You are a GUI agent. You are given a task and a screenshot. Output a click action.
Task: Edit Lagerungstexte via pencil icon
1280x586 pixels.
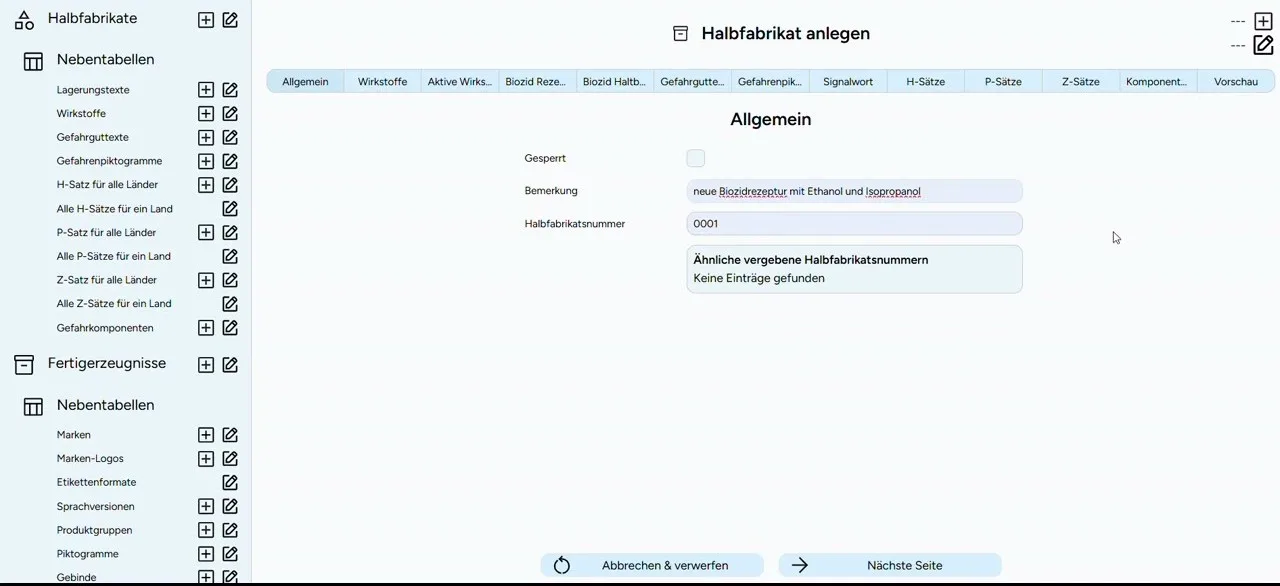click(x=230, y=90)
